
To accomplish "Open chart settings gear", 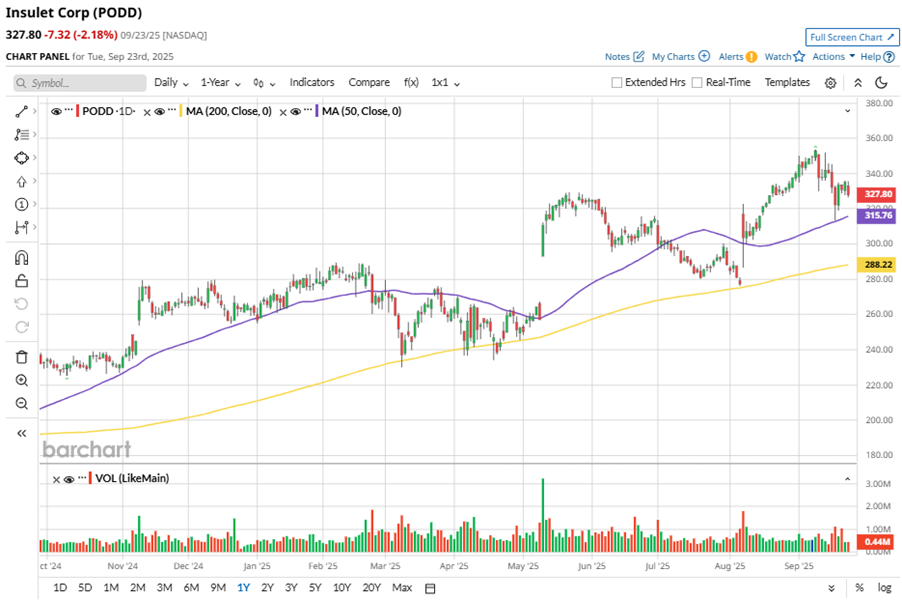I will 830,83.
